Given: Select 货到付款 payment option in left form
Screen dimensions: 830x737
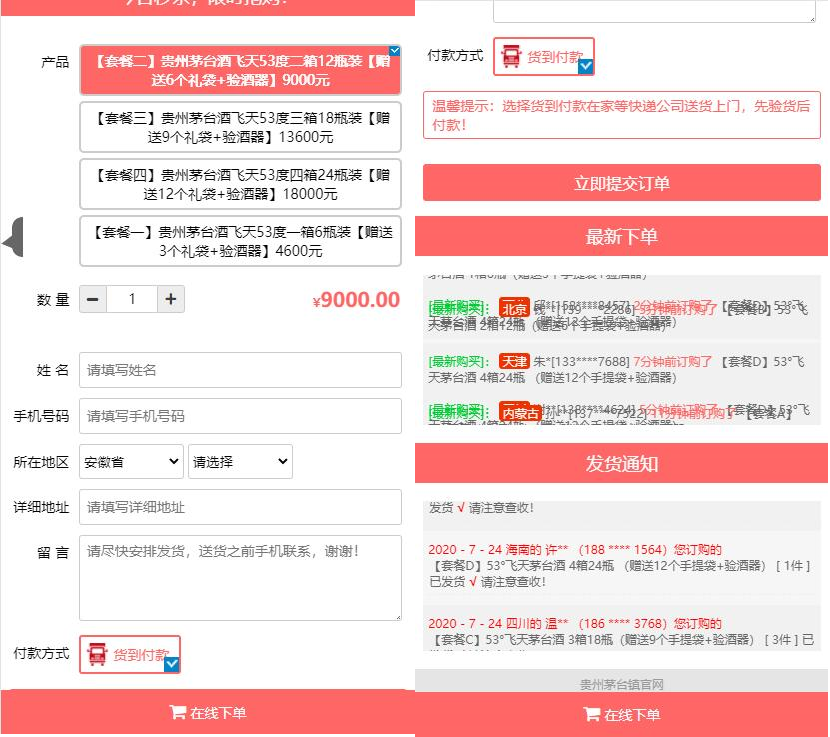Looking at the screenshot, I should click(130, 654).
